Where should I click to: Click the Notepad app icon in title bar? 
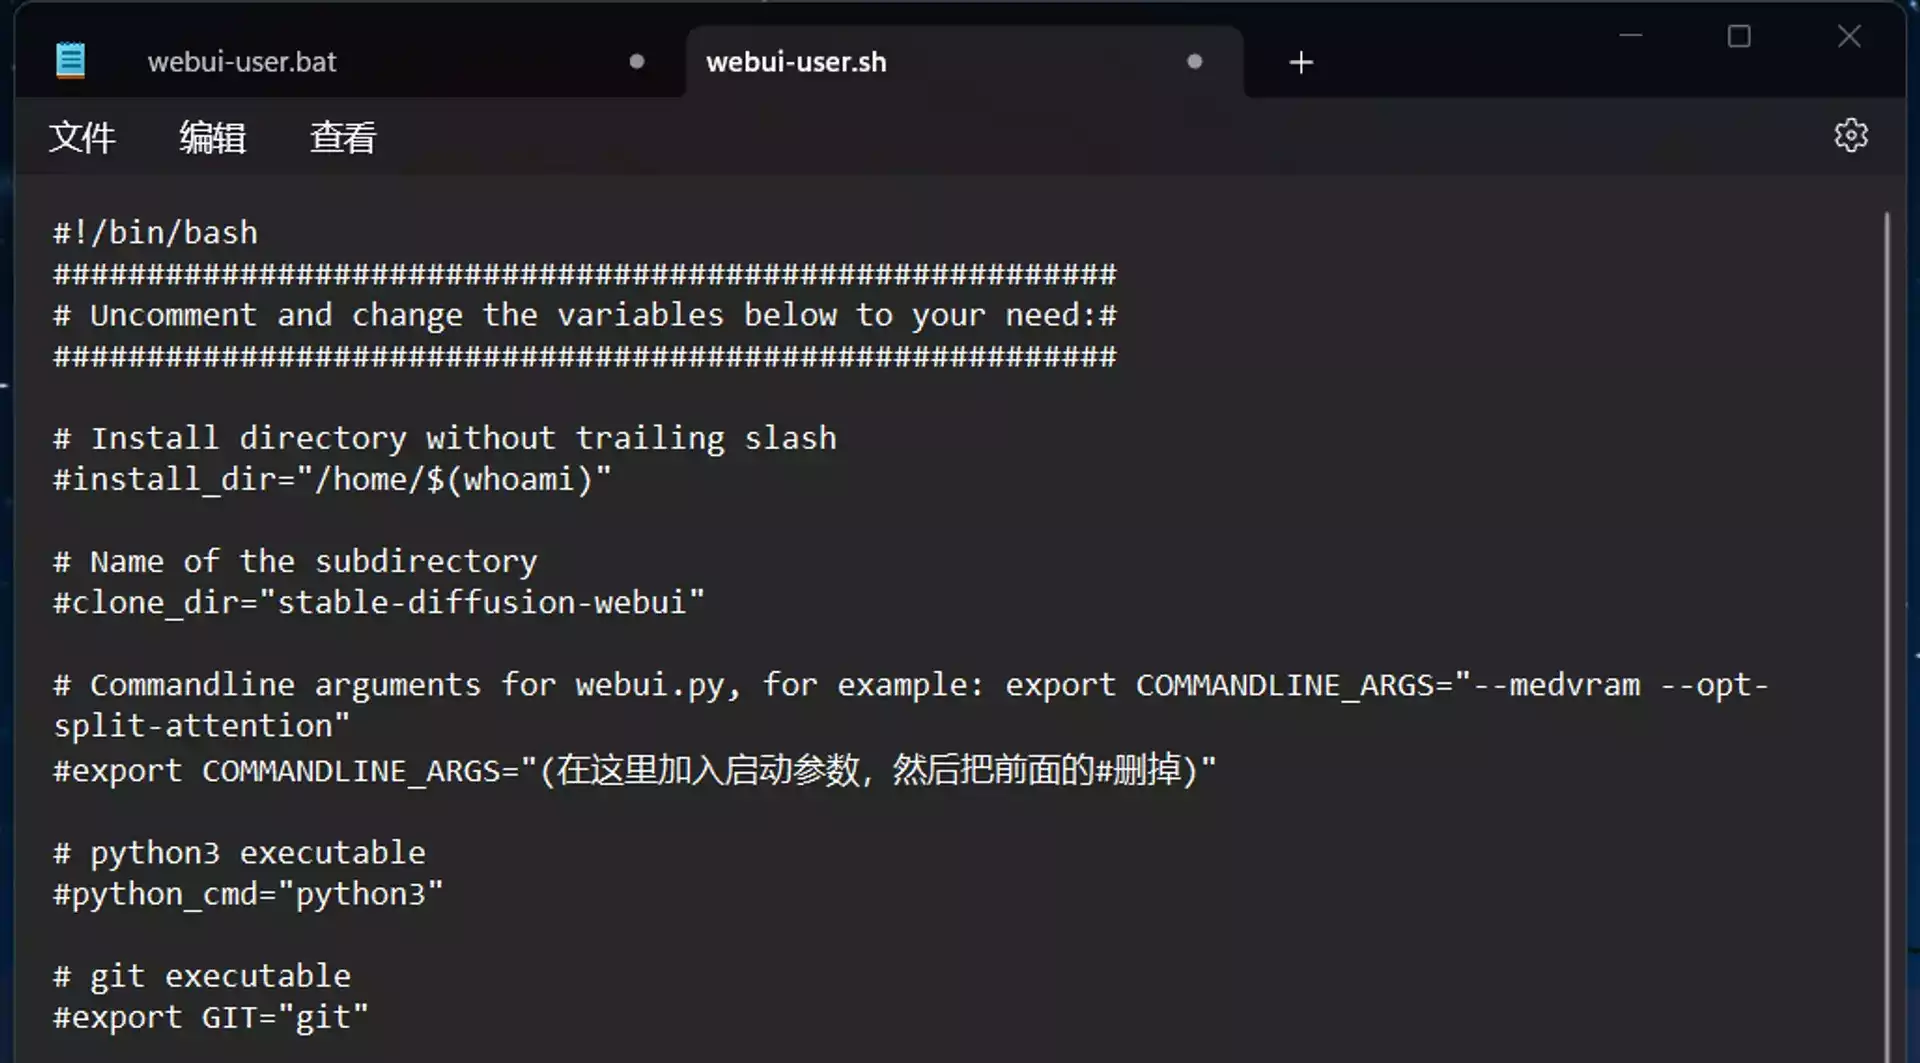[x=70, y=61]
